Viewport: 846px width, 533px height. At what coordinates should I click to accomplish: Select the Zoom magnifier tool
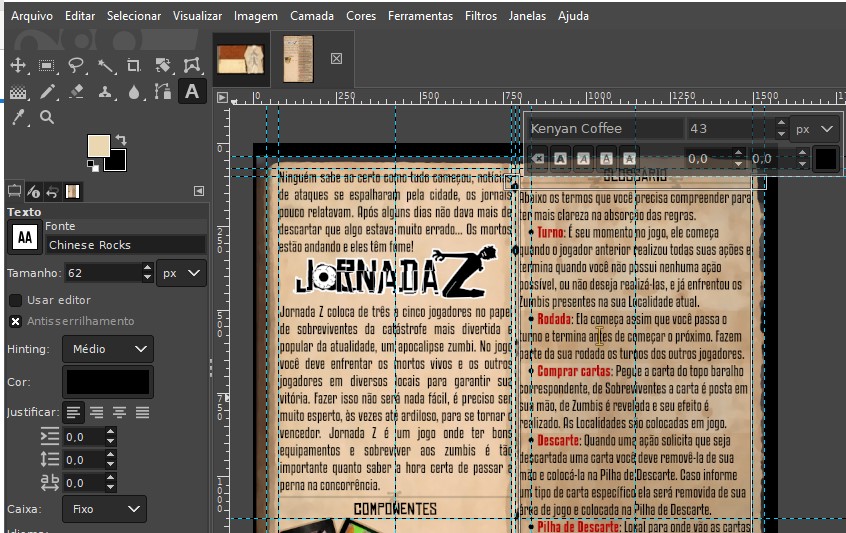47,117
